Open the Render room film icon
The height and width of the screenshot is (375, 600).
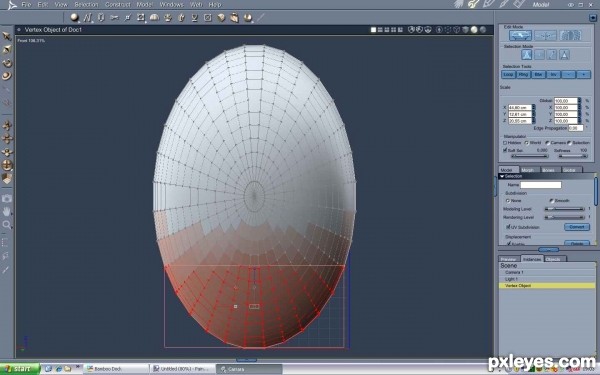[519, 4]
